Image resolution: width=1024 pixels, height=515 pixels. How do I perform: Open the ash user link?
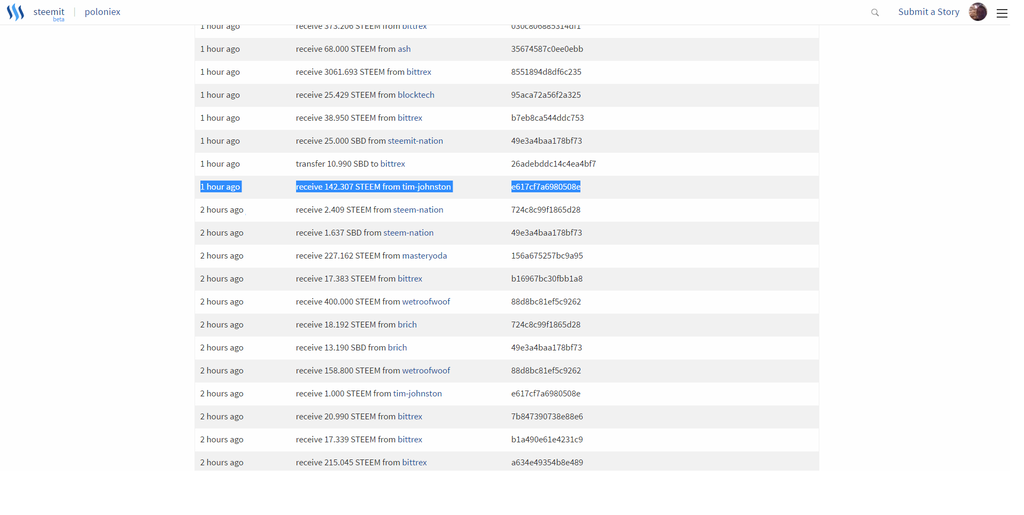404,49
